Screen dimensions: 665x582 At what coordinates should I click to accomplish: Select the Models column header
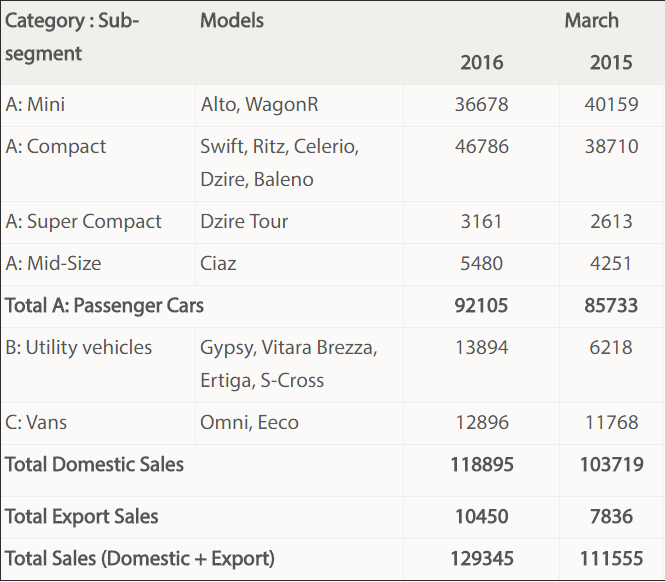click(232, 20)
